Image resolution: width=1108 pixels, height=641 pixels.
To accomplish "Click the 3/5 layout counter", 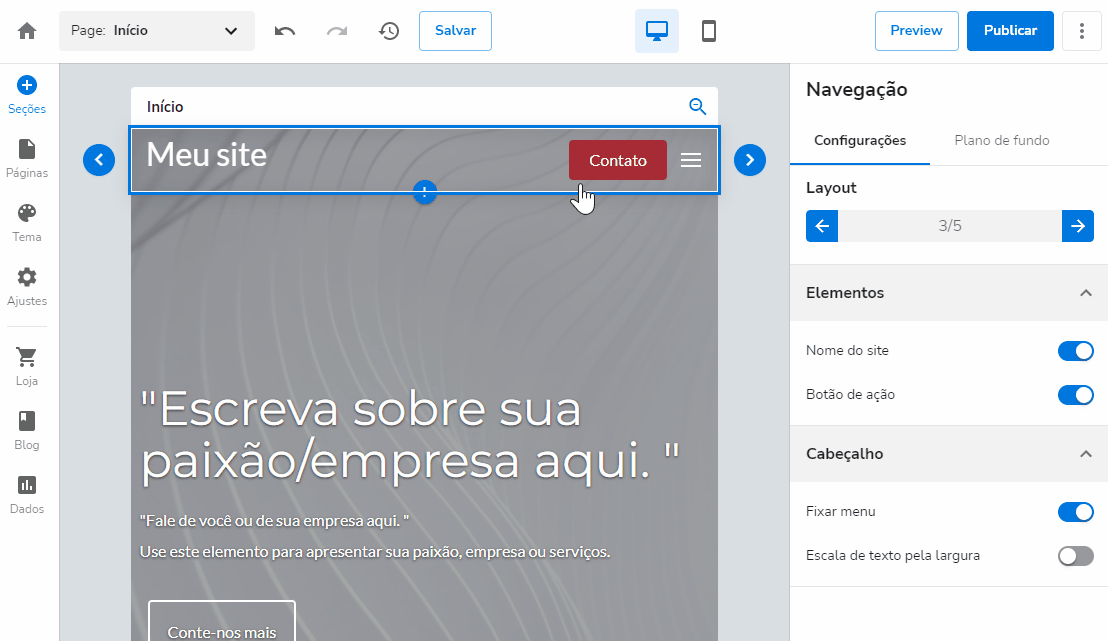I will click(950, 226).
